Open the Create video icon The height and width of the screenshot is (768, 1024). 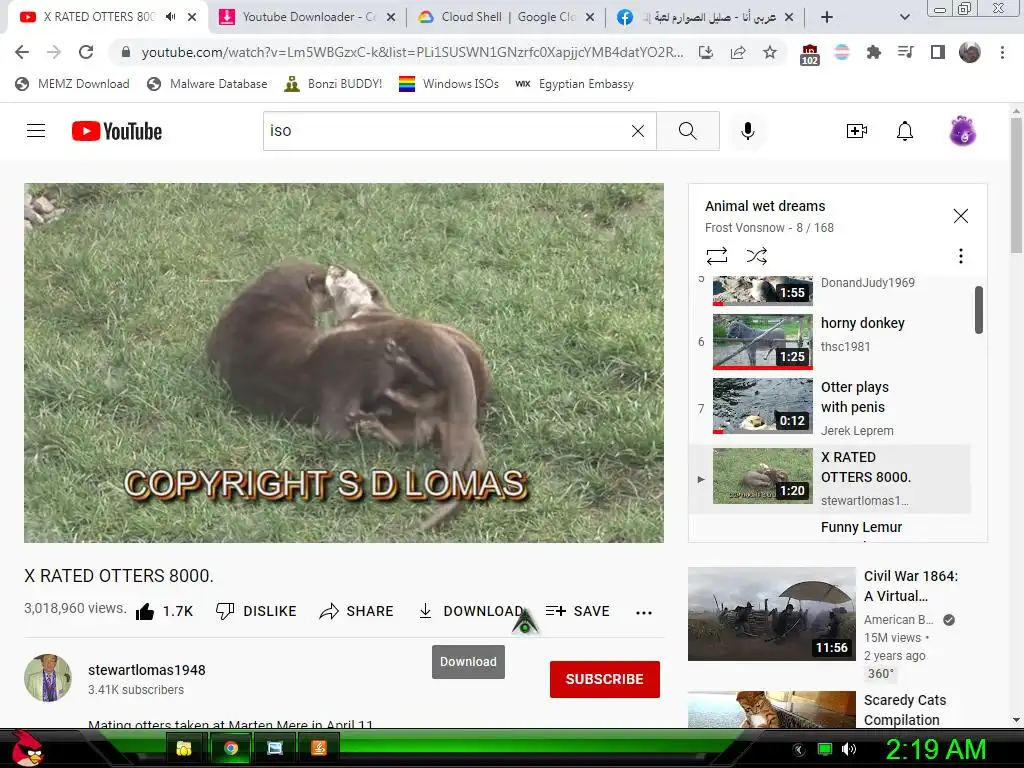click(857, 131)
